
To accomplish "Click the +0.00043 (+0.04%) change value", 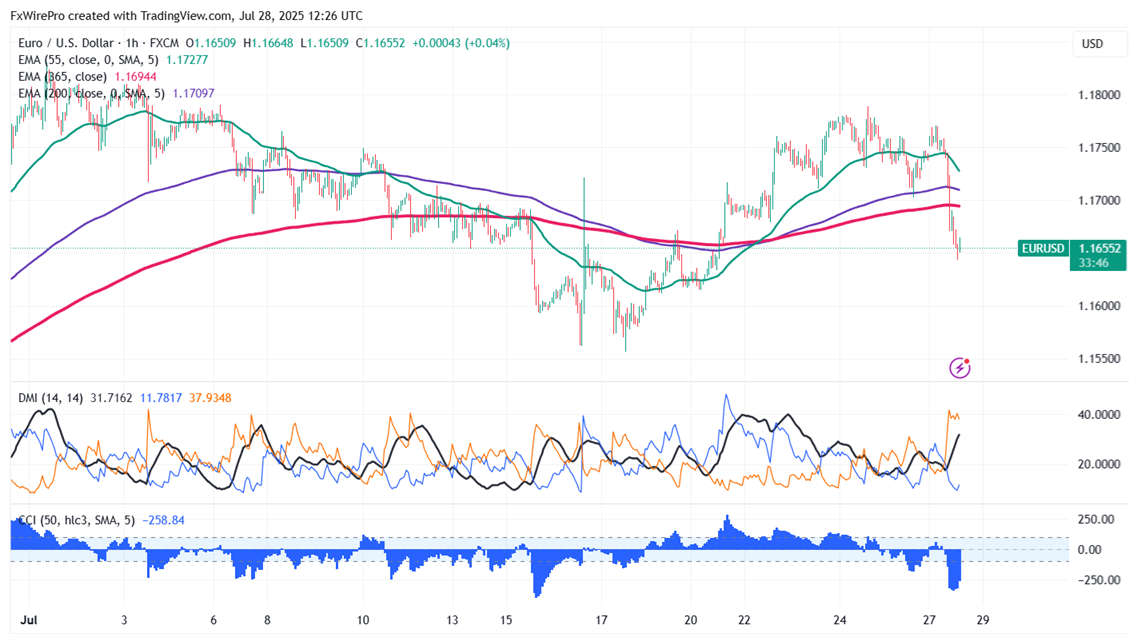I will [x=461, y=43].
